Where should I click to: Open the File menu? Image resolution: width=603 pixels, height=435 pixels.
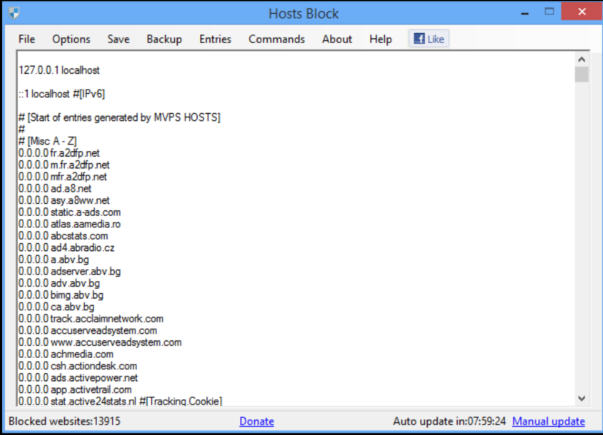(27, 39)
